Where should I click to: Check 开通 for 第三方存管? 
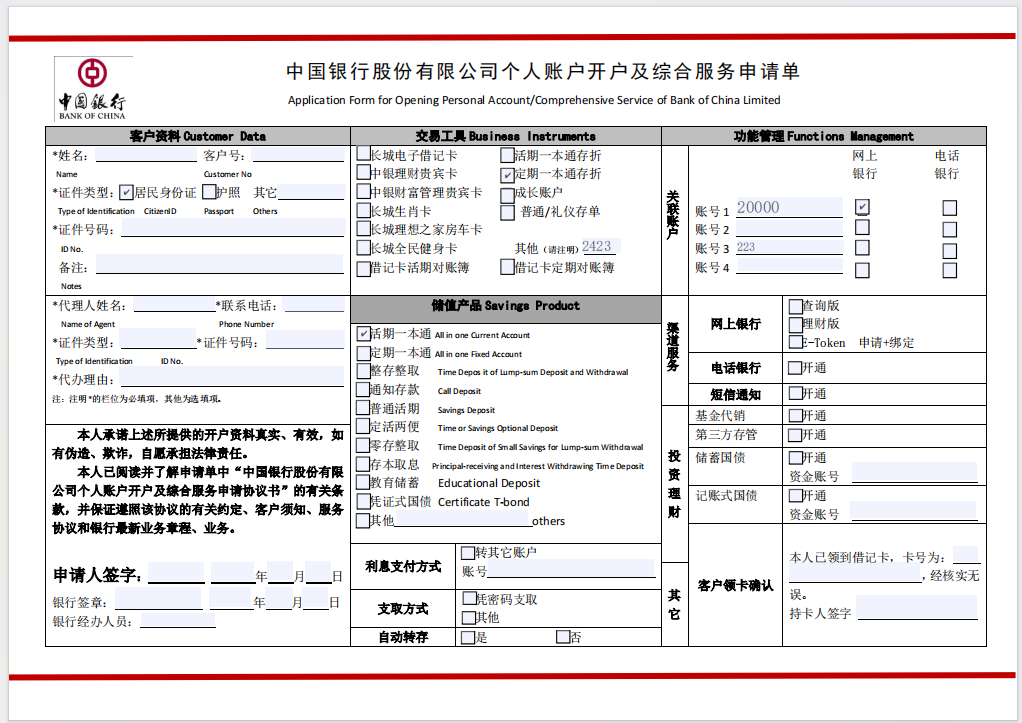(x=795, y=435)
